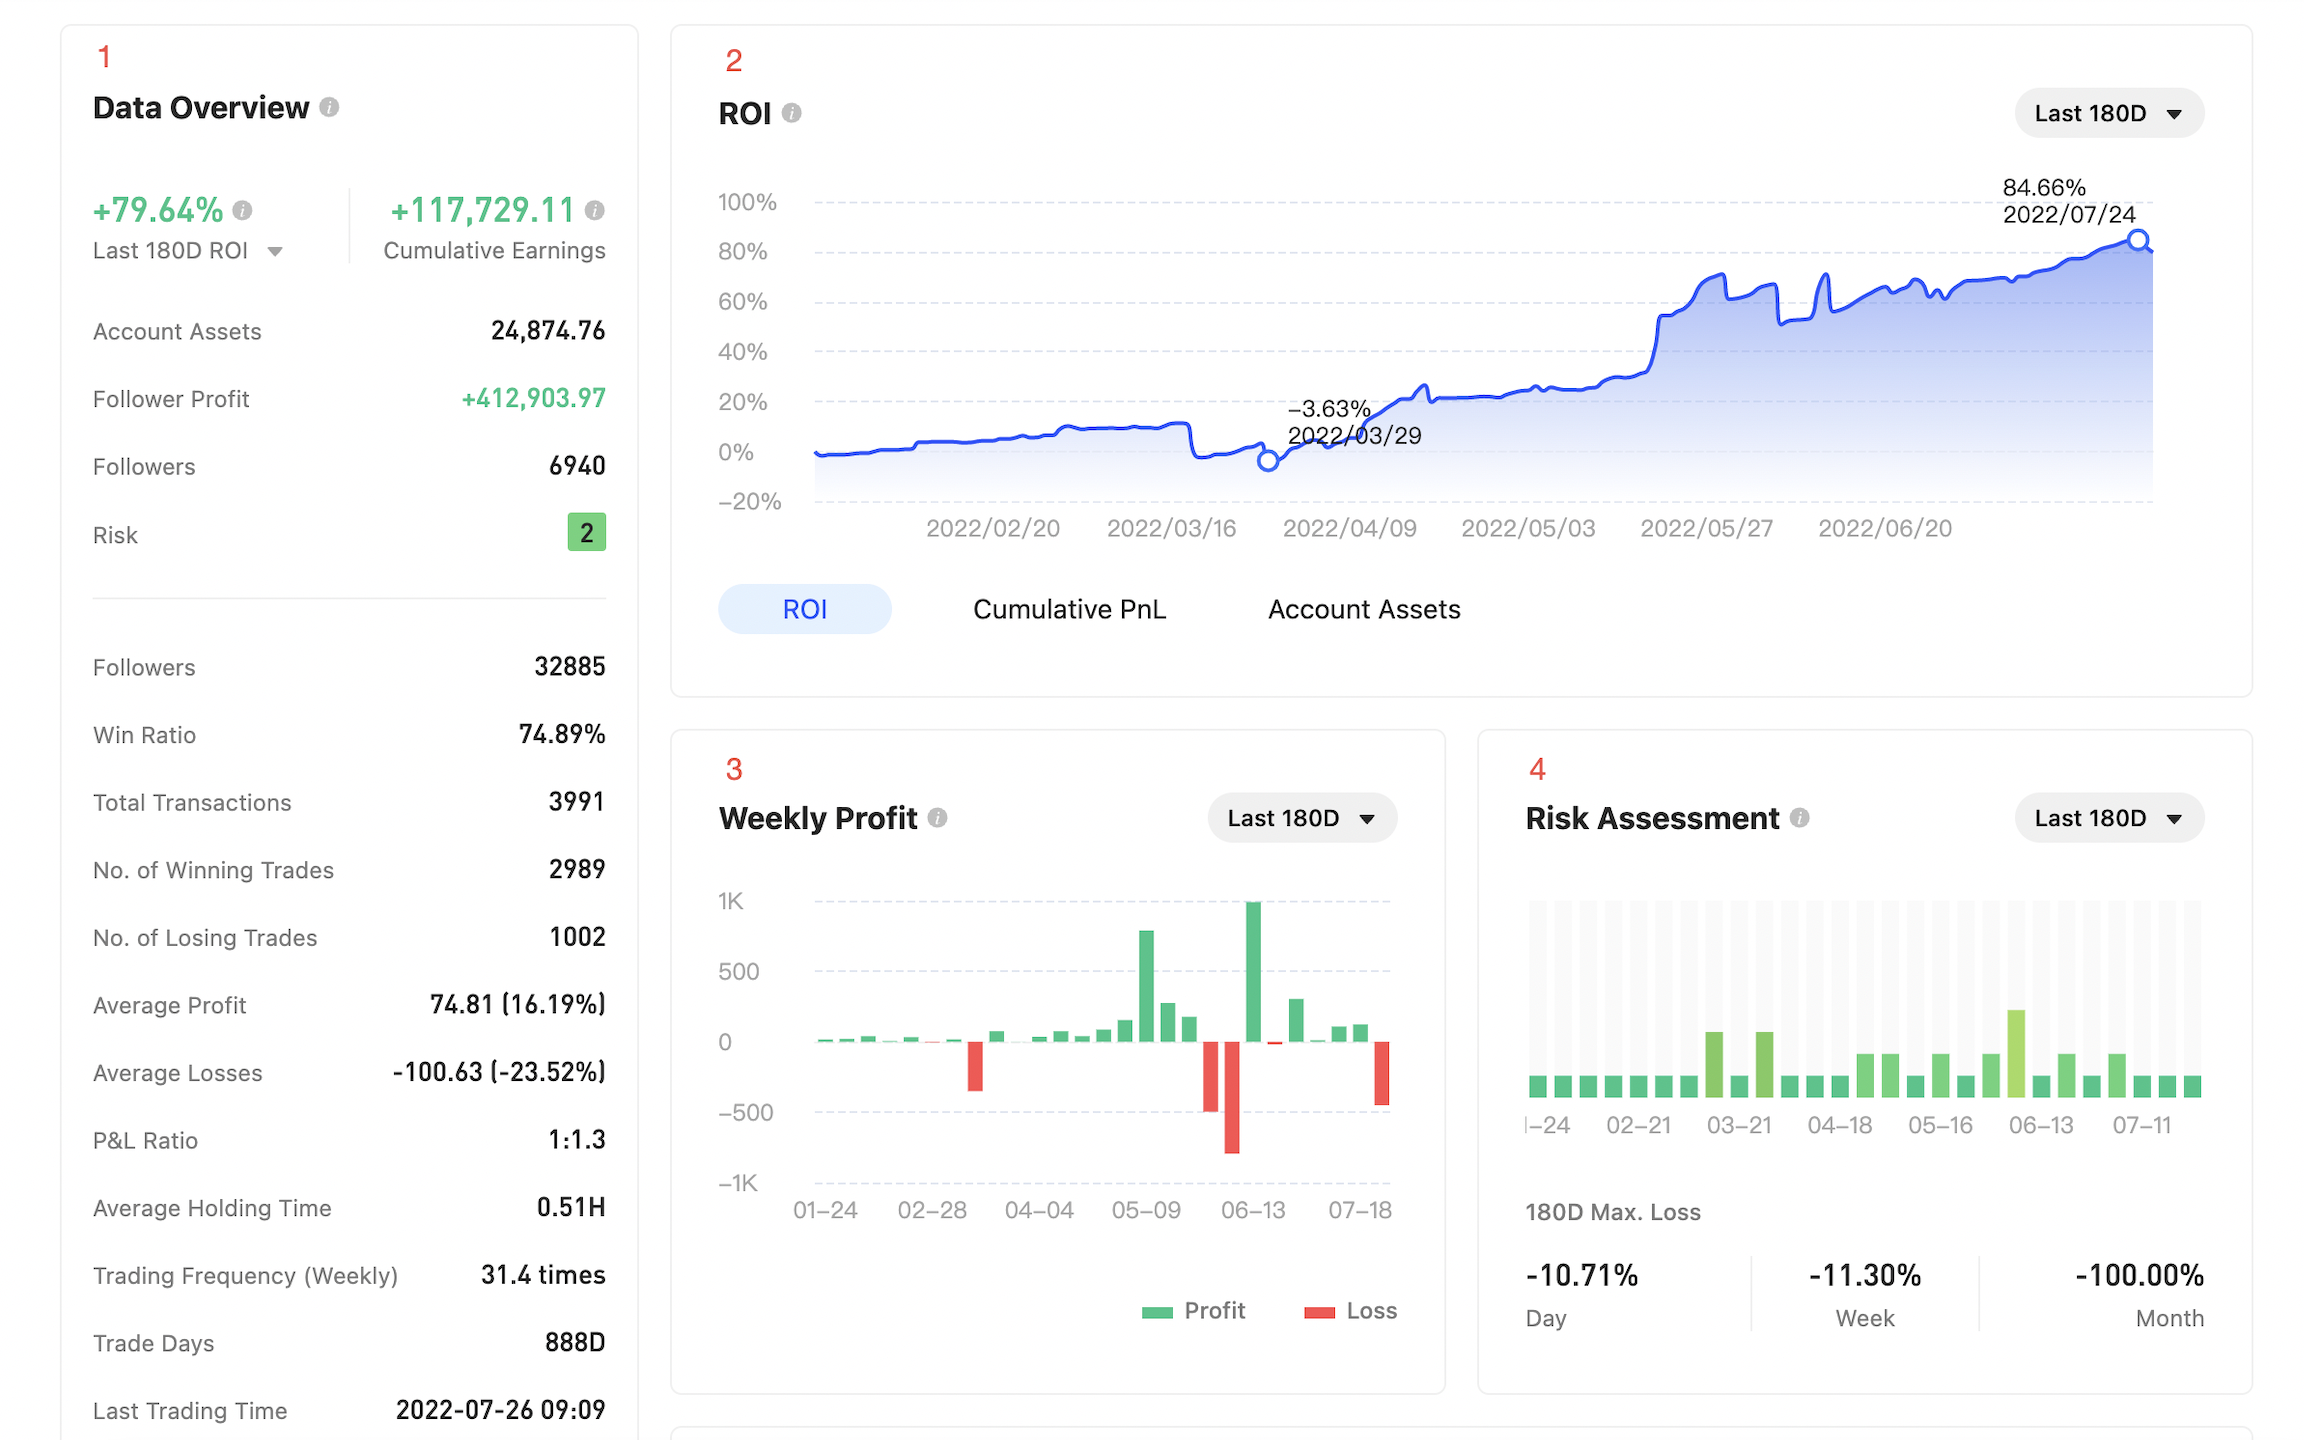Click info icon next to Weekly Profit
The width and height of the screenshot is (2304, 1440).
click(x=937, y=818)
